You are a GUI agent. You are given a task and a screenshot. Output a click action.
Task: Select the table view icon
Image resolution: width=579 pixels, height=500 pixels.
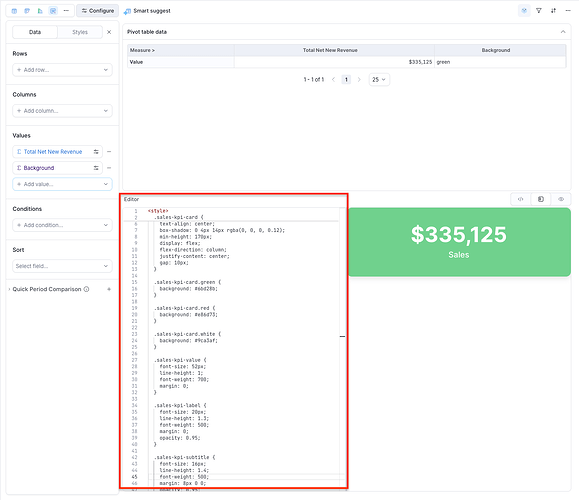click(14, 11)
